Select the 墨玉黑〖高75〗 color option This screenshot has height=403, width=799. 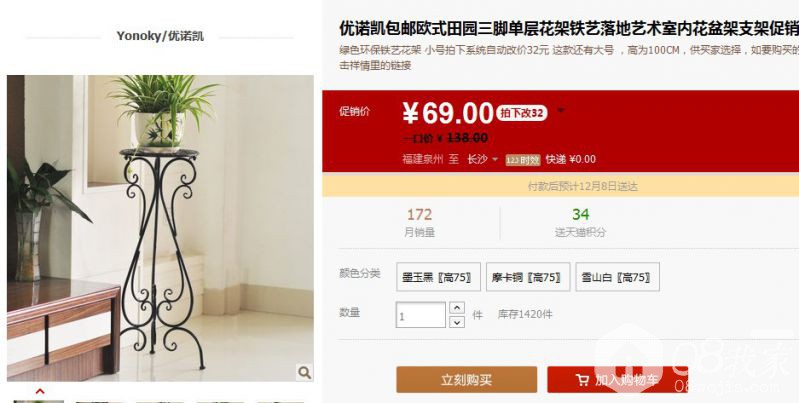[438, 277]
